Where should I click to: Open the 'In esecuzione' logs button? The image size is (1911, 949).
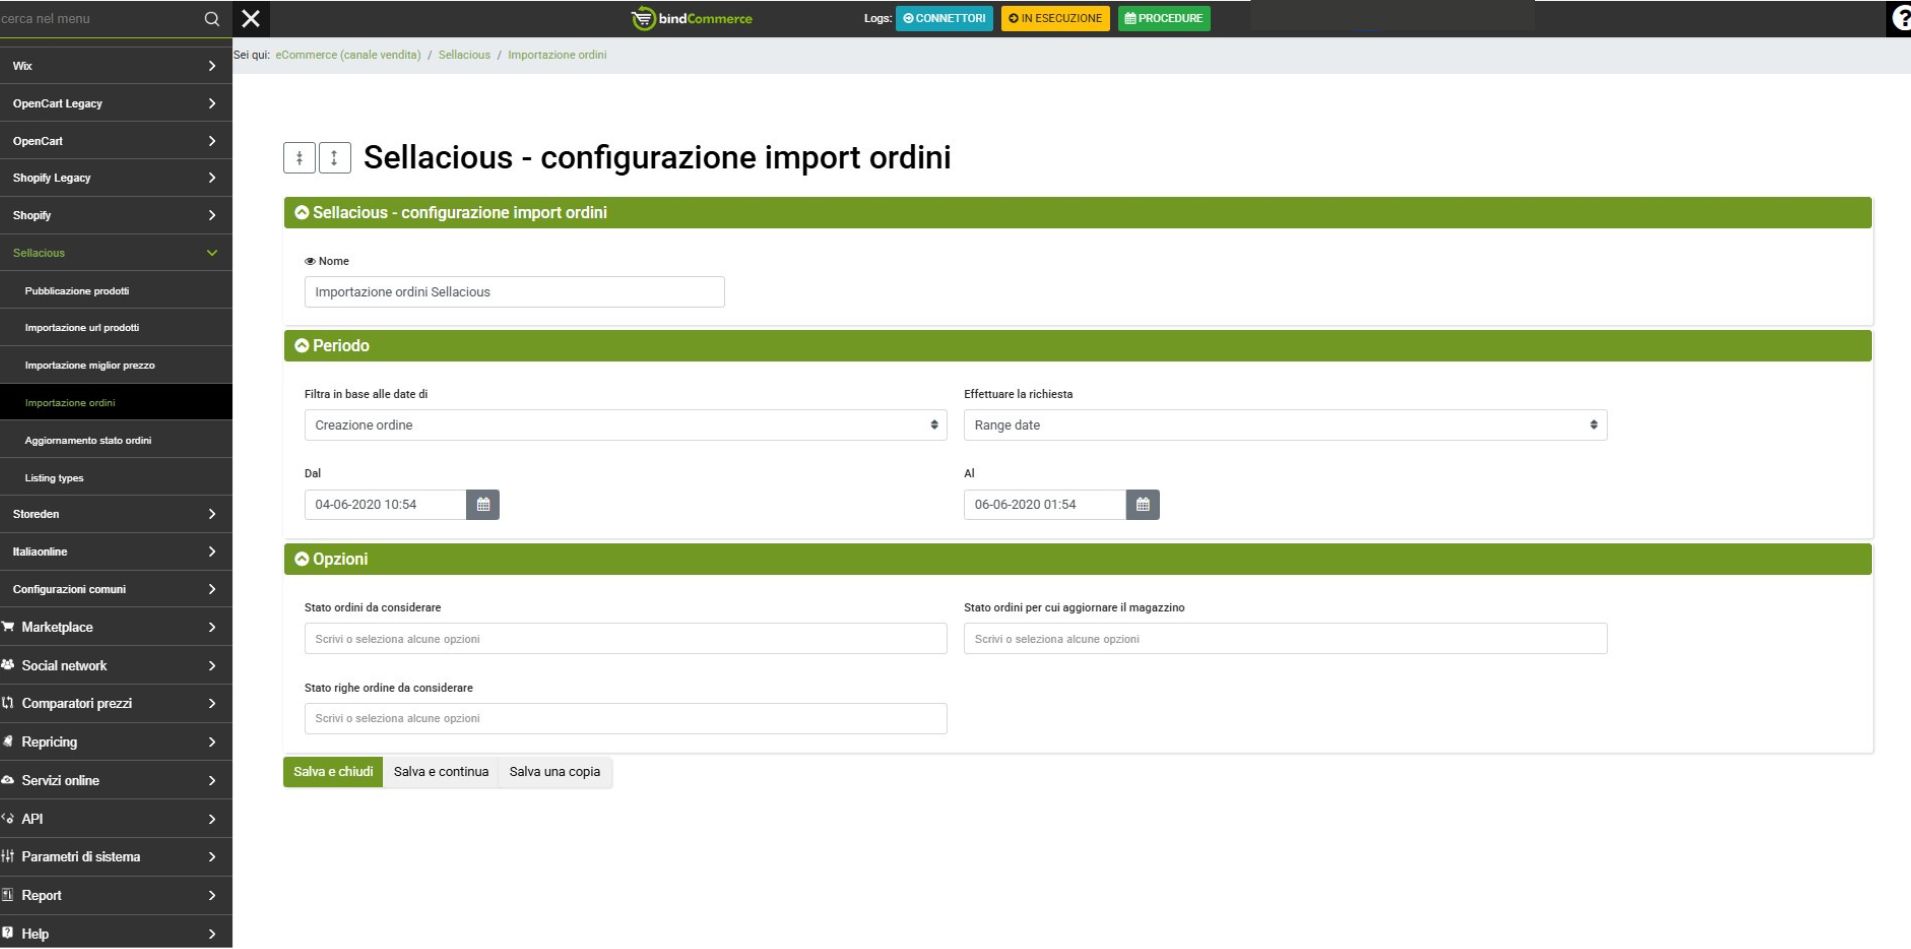click(x=1055, y=19)
